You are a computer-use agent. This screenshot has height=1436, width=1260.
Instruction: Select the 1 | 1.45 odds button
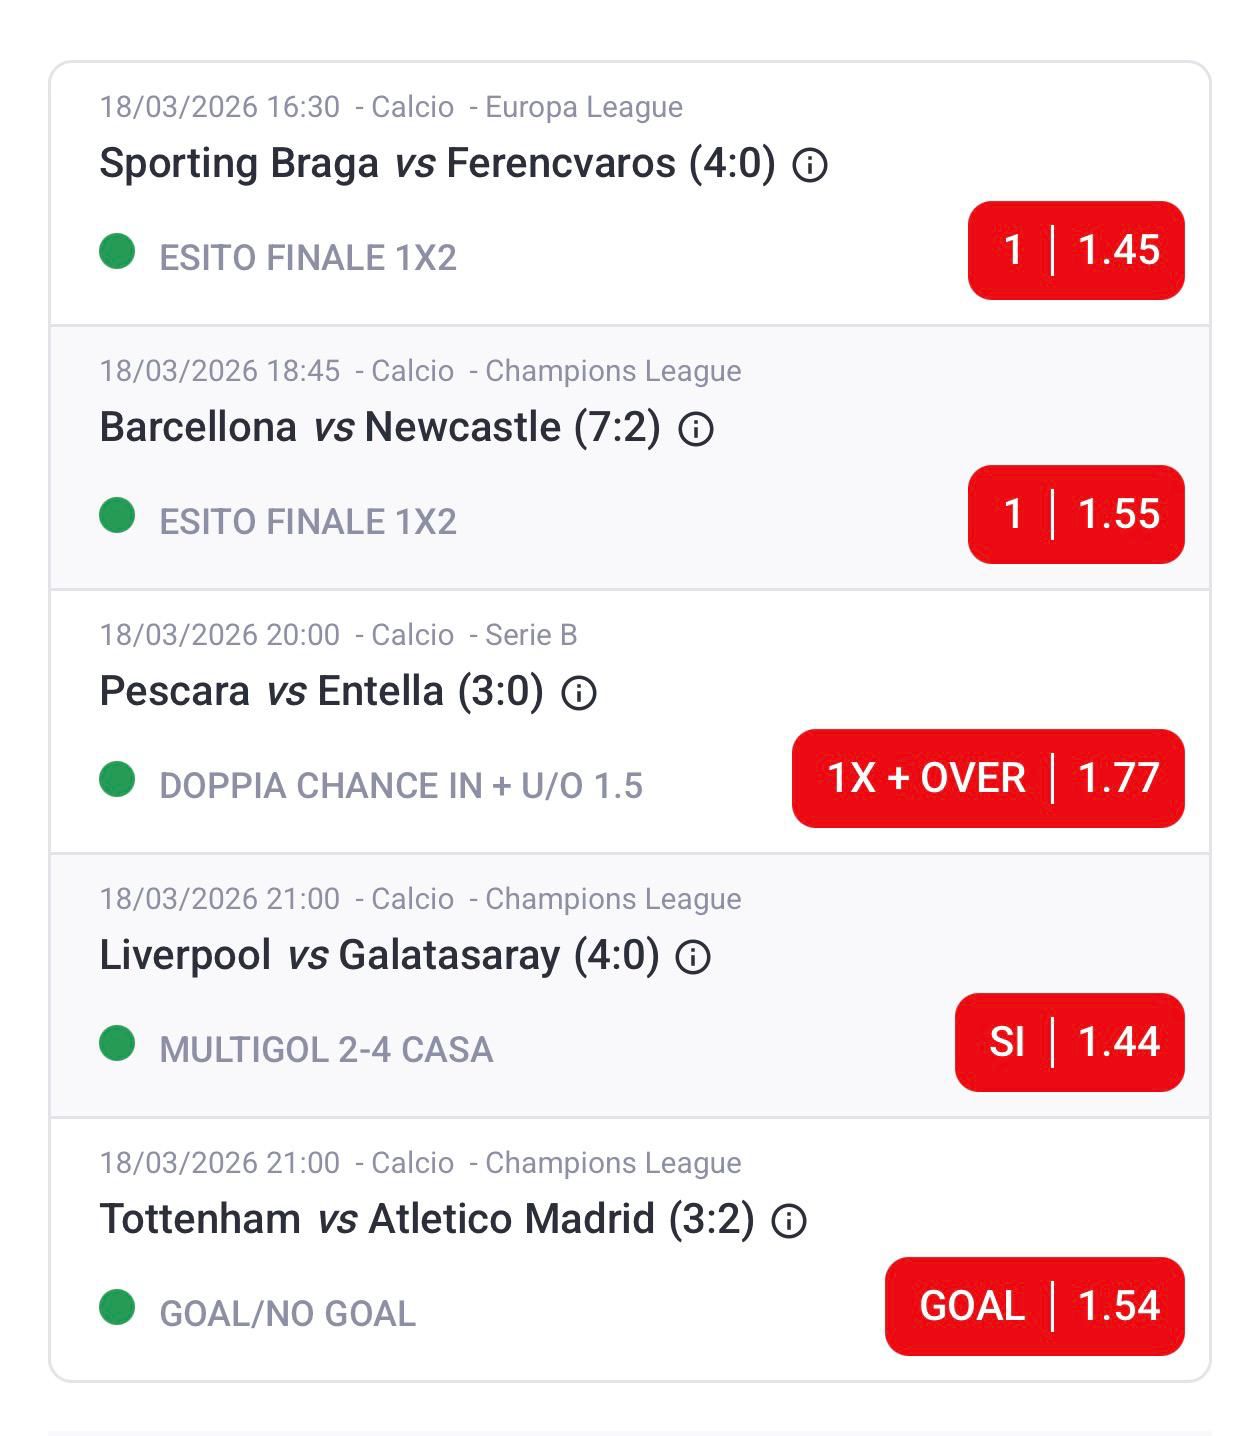[1075, 250]
